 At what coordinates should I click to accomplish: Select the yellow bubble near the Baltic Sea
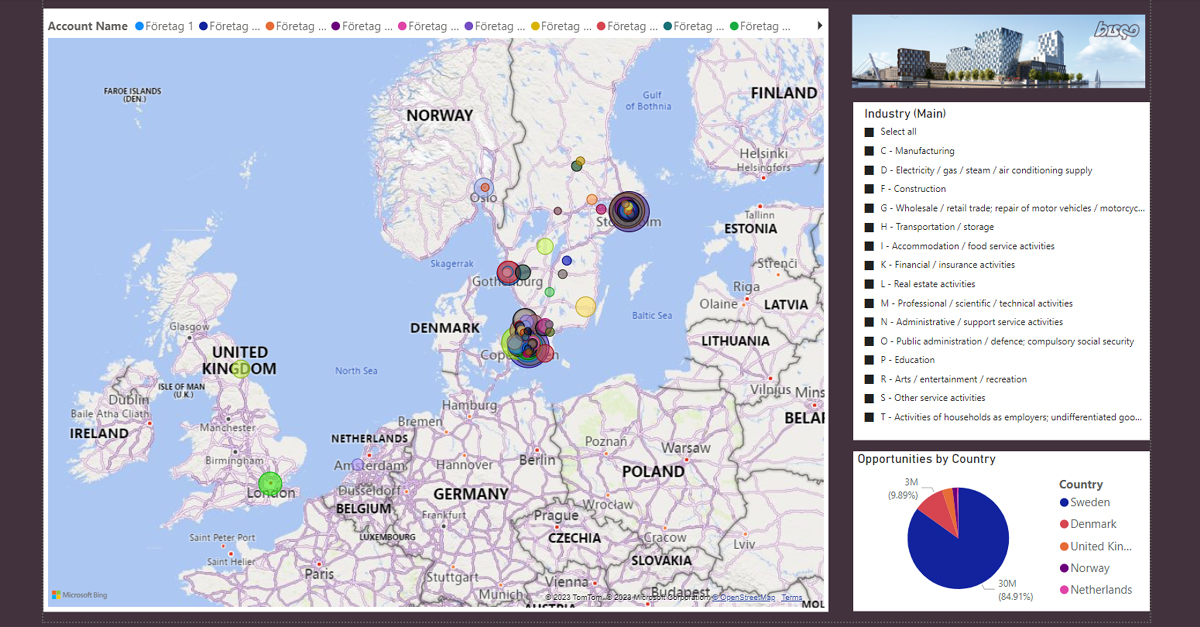click(585, 307)
